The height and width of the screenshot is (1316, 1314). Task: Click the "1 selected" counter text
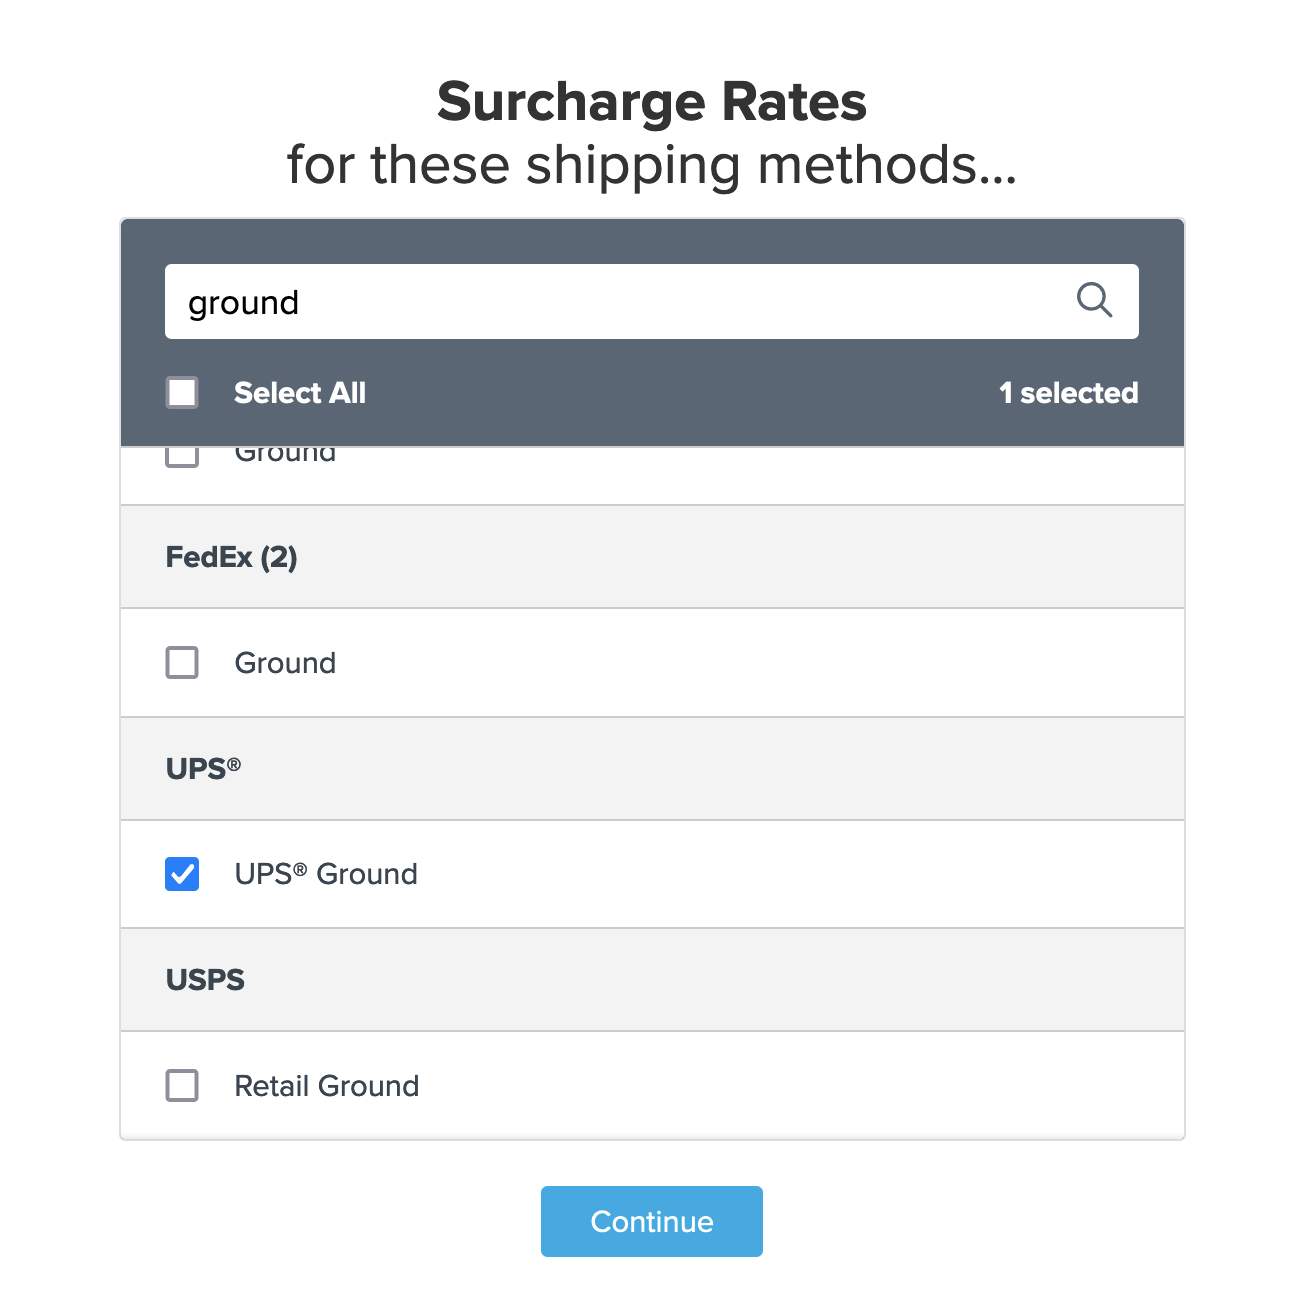[x=1068, y=393]
